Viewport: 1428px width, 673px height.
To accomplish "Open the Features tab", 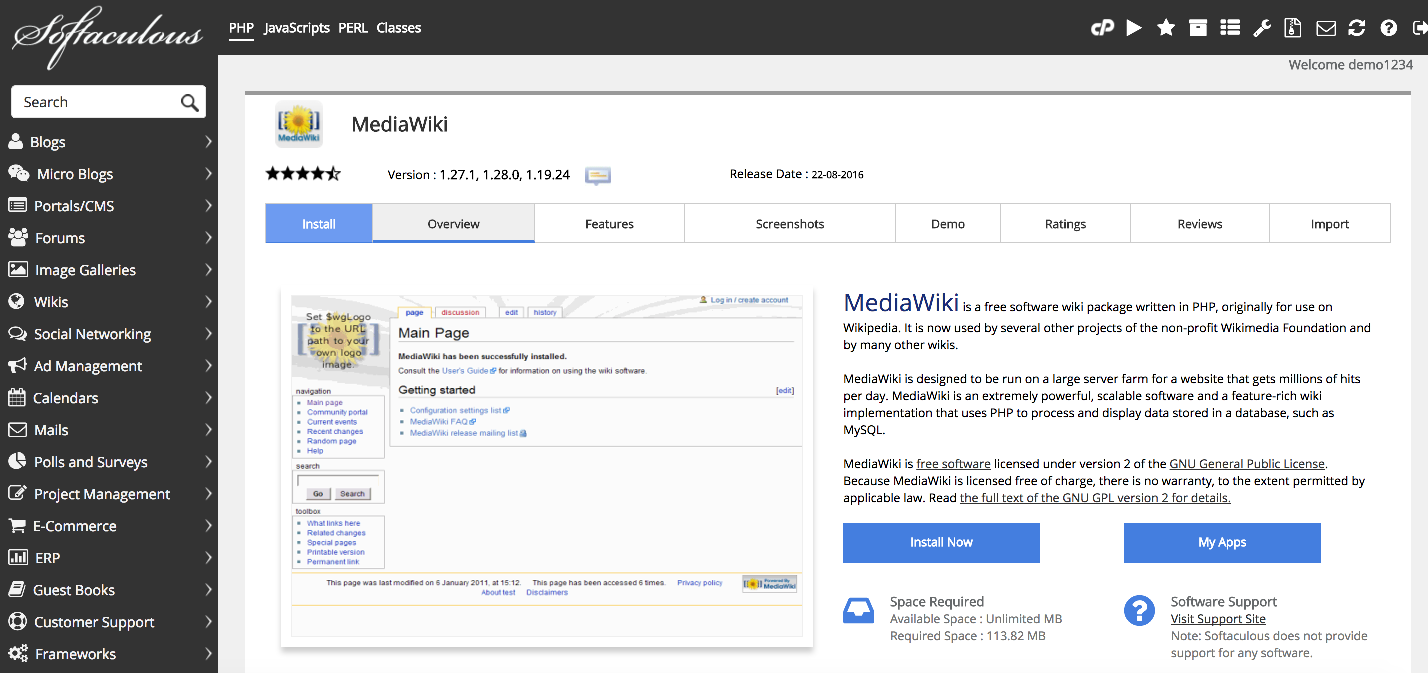I will click(610, 224).
